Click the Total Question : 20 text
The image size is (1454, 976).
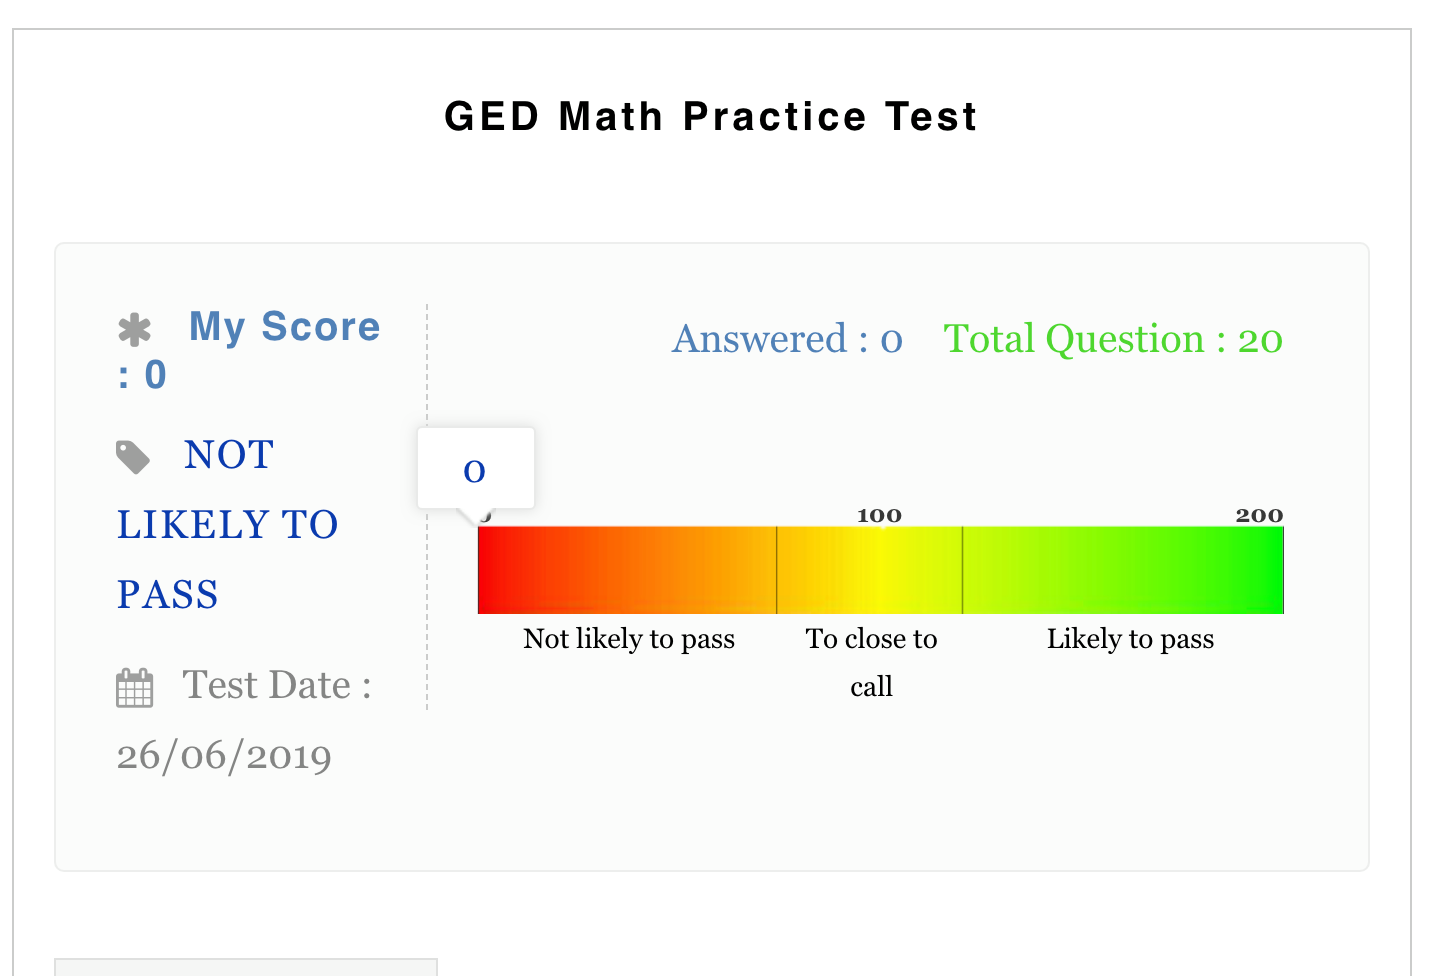pos(1113,339)
